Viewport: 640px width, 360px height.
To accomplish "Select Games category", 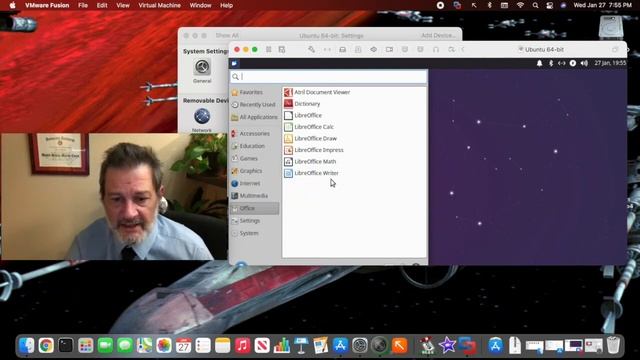I will click(x=255, y=158).
